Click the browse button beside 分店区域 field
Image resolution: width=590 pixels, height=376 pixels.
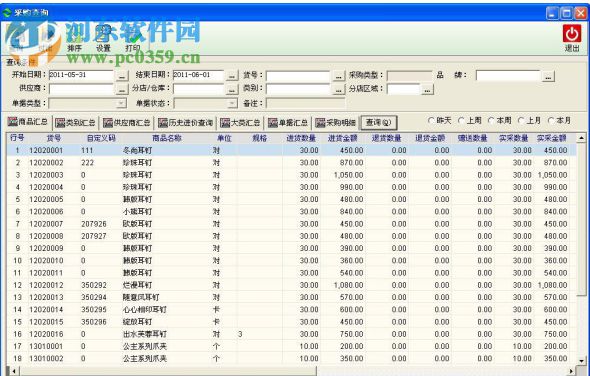(427, 90)
